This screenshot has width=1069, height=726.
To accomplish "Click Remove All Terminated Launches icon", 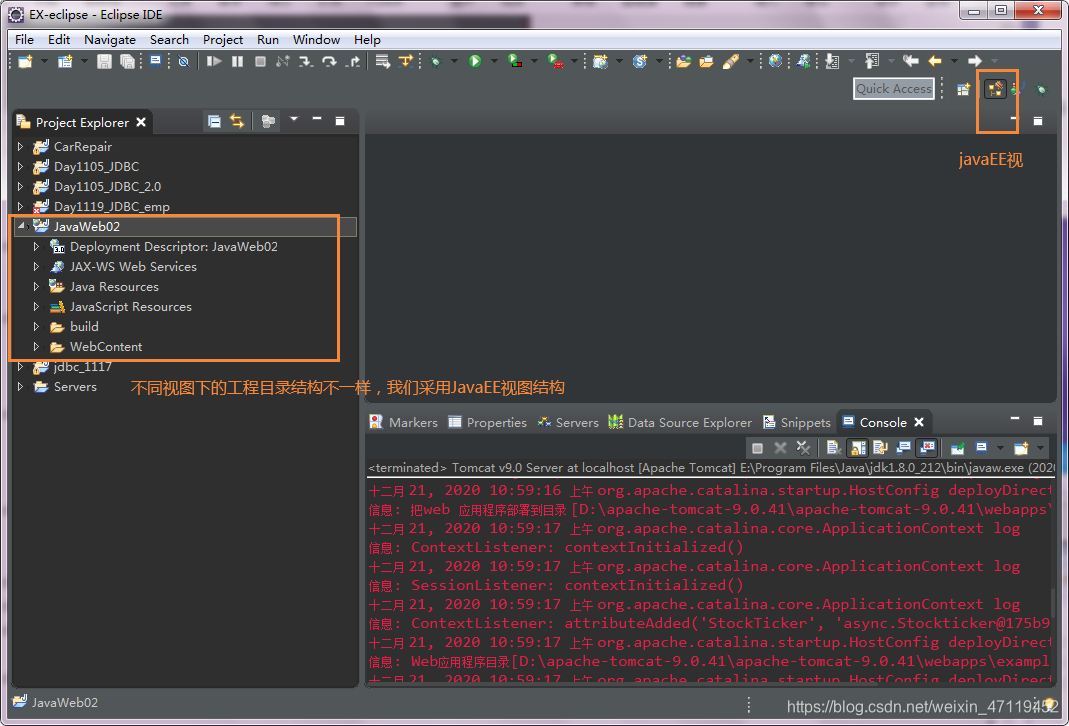I will (x=803, y=448).
